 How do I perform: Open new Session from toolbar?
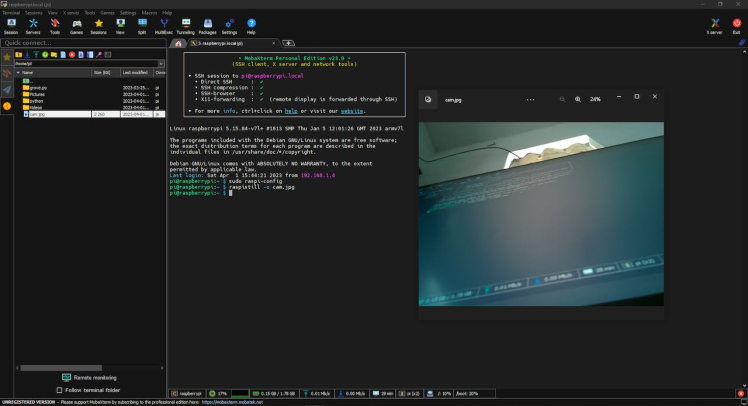point(11,25)
